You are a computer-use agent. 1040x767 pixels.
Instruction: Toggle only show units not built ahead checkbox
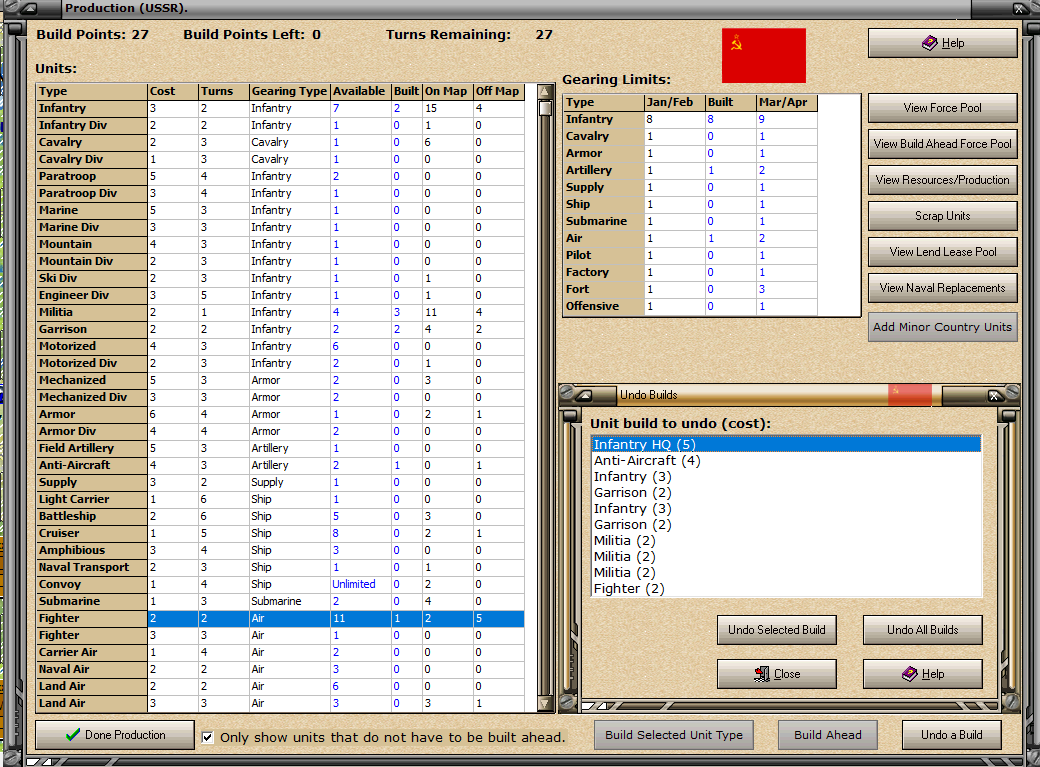[208, 737]
